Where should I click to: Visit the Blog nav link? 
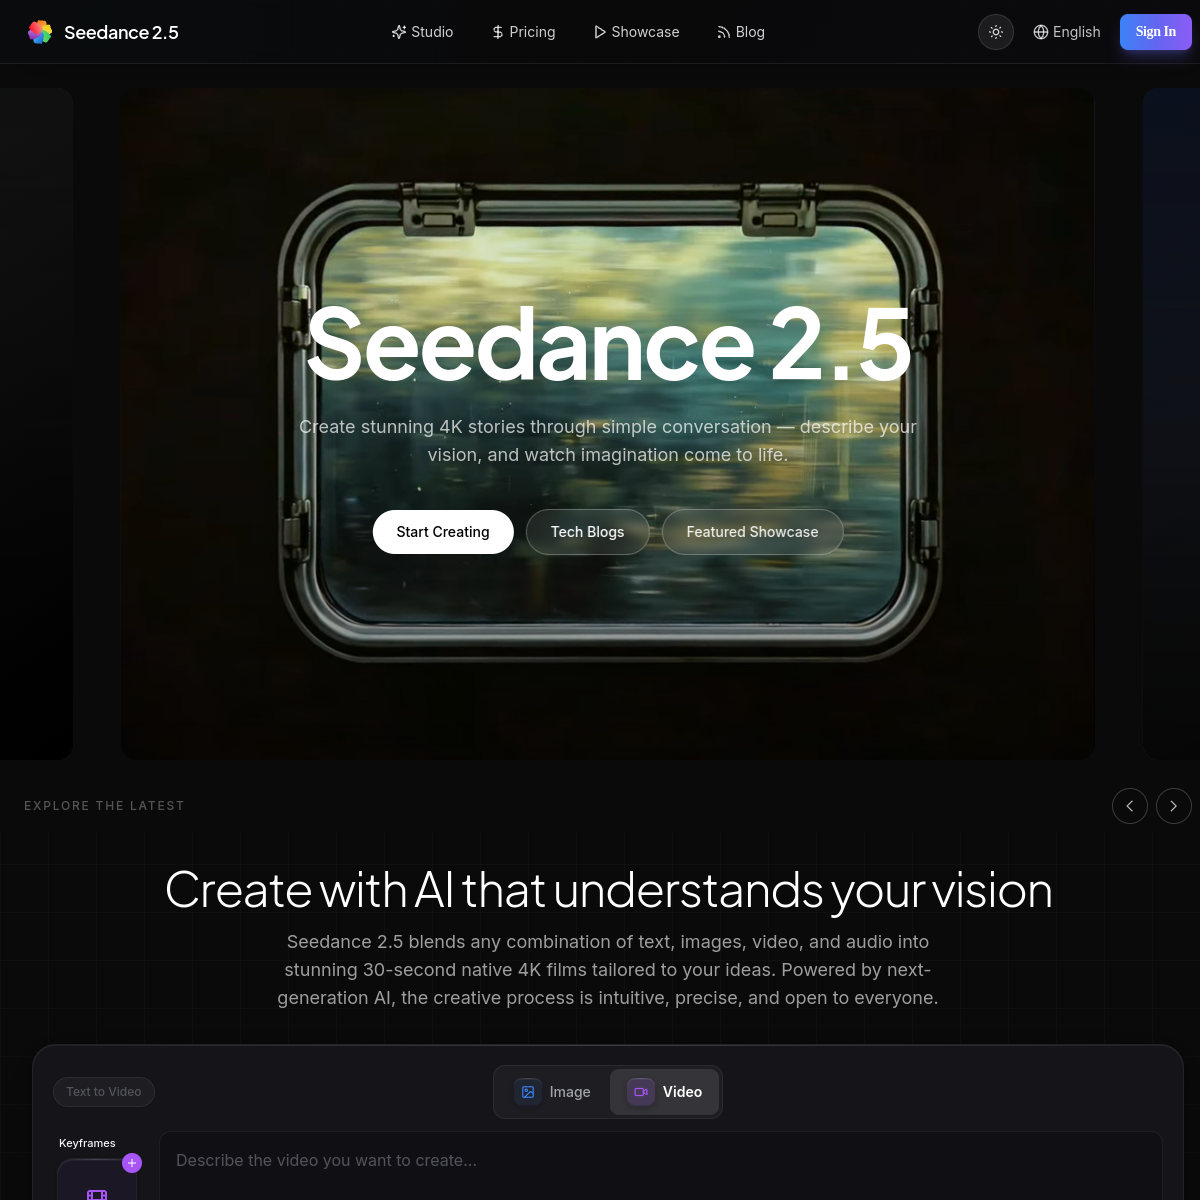click(741, 32)
